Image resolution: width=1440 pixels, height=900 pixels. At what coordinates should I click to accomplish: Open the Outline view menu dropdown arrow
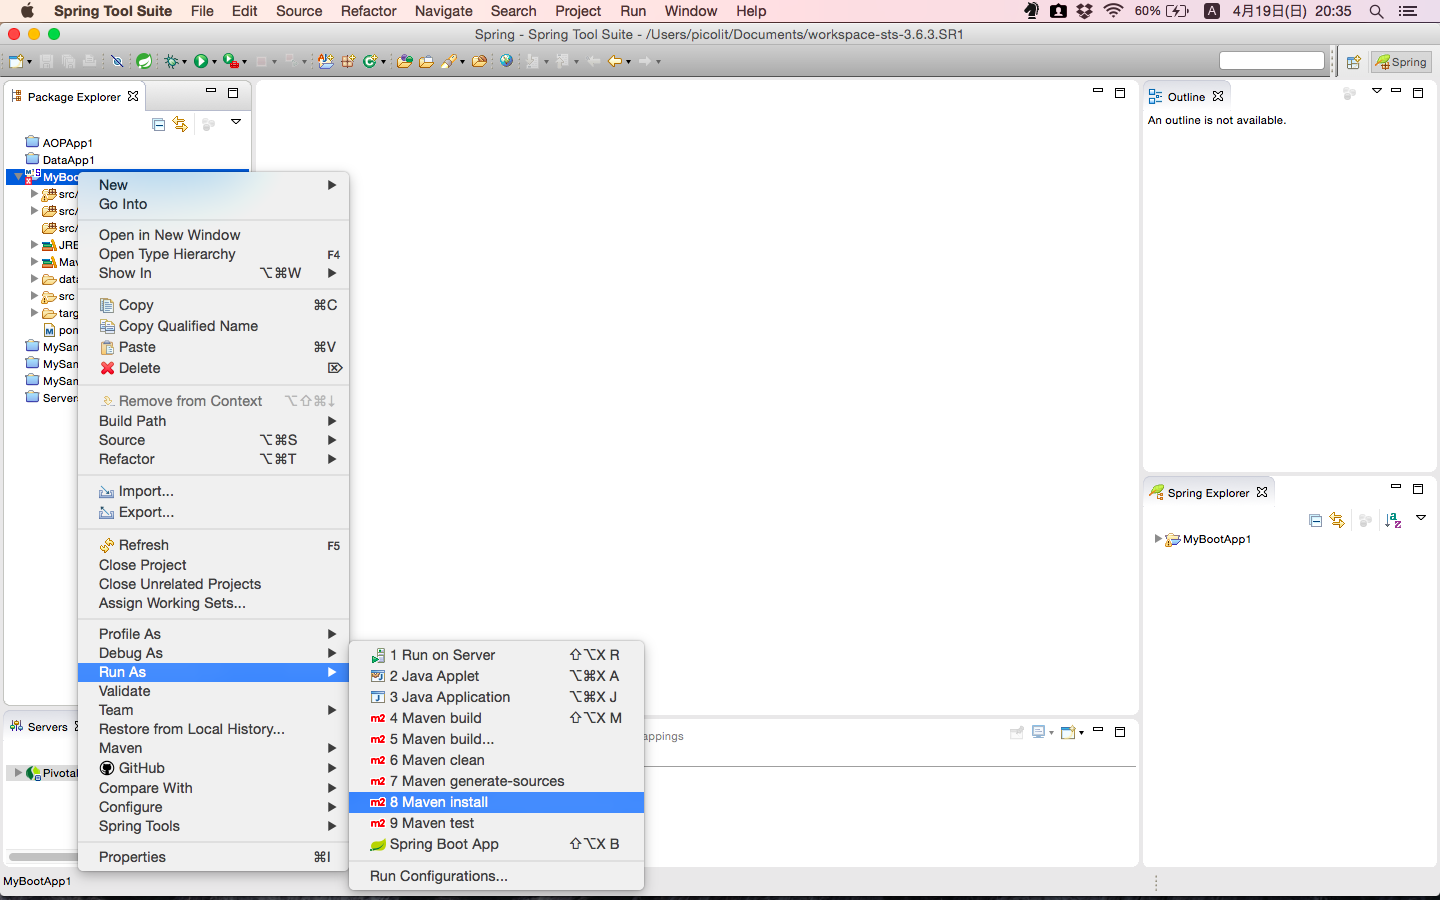click(1376, 92)
